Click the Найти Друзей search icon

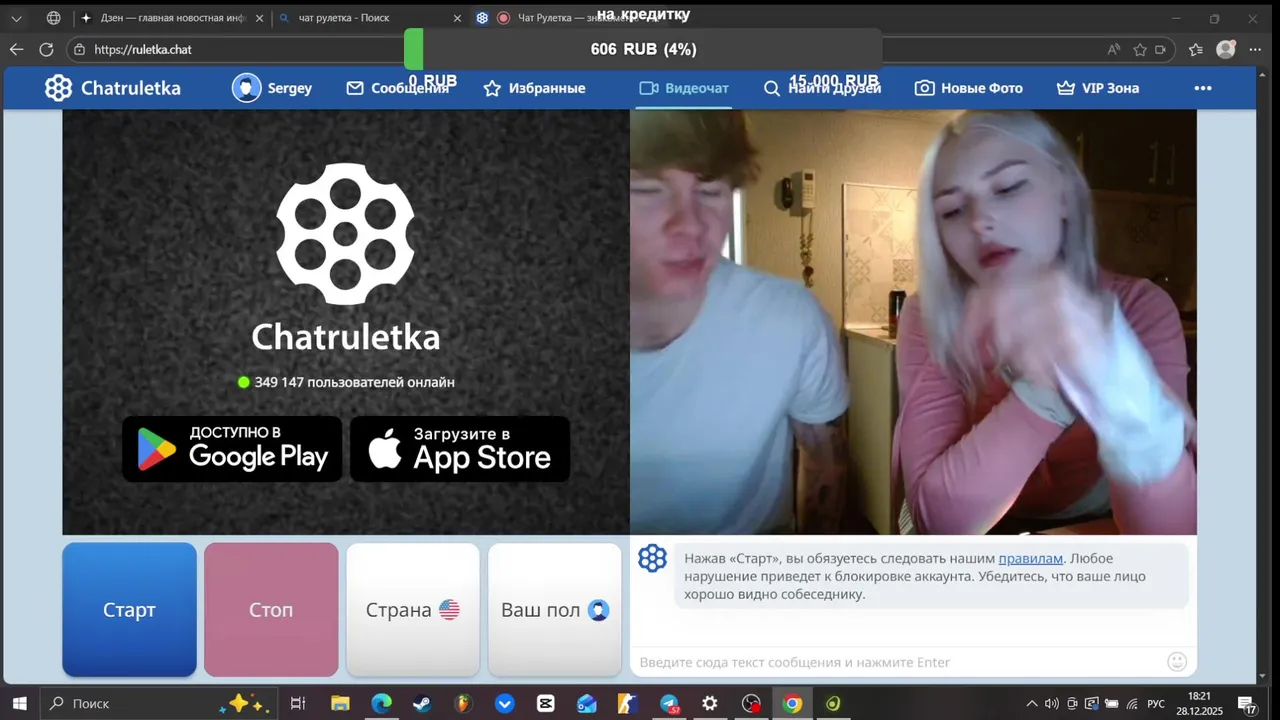coord(771,88)
